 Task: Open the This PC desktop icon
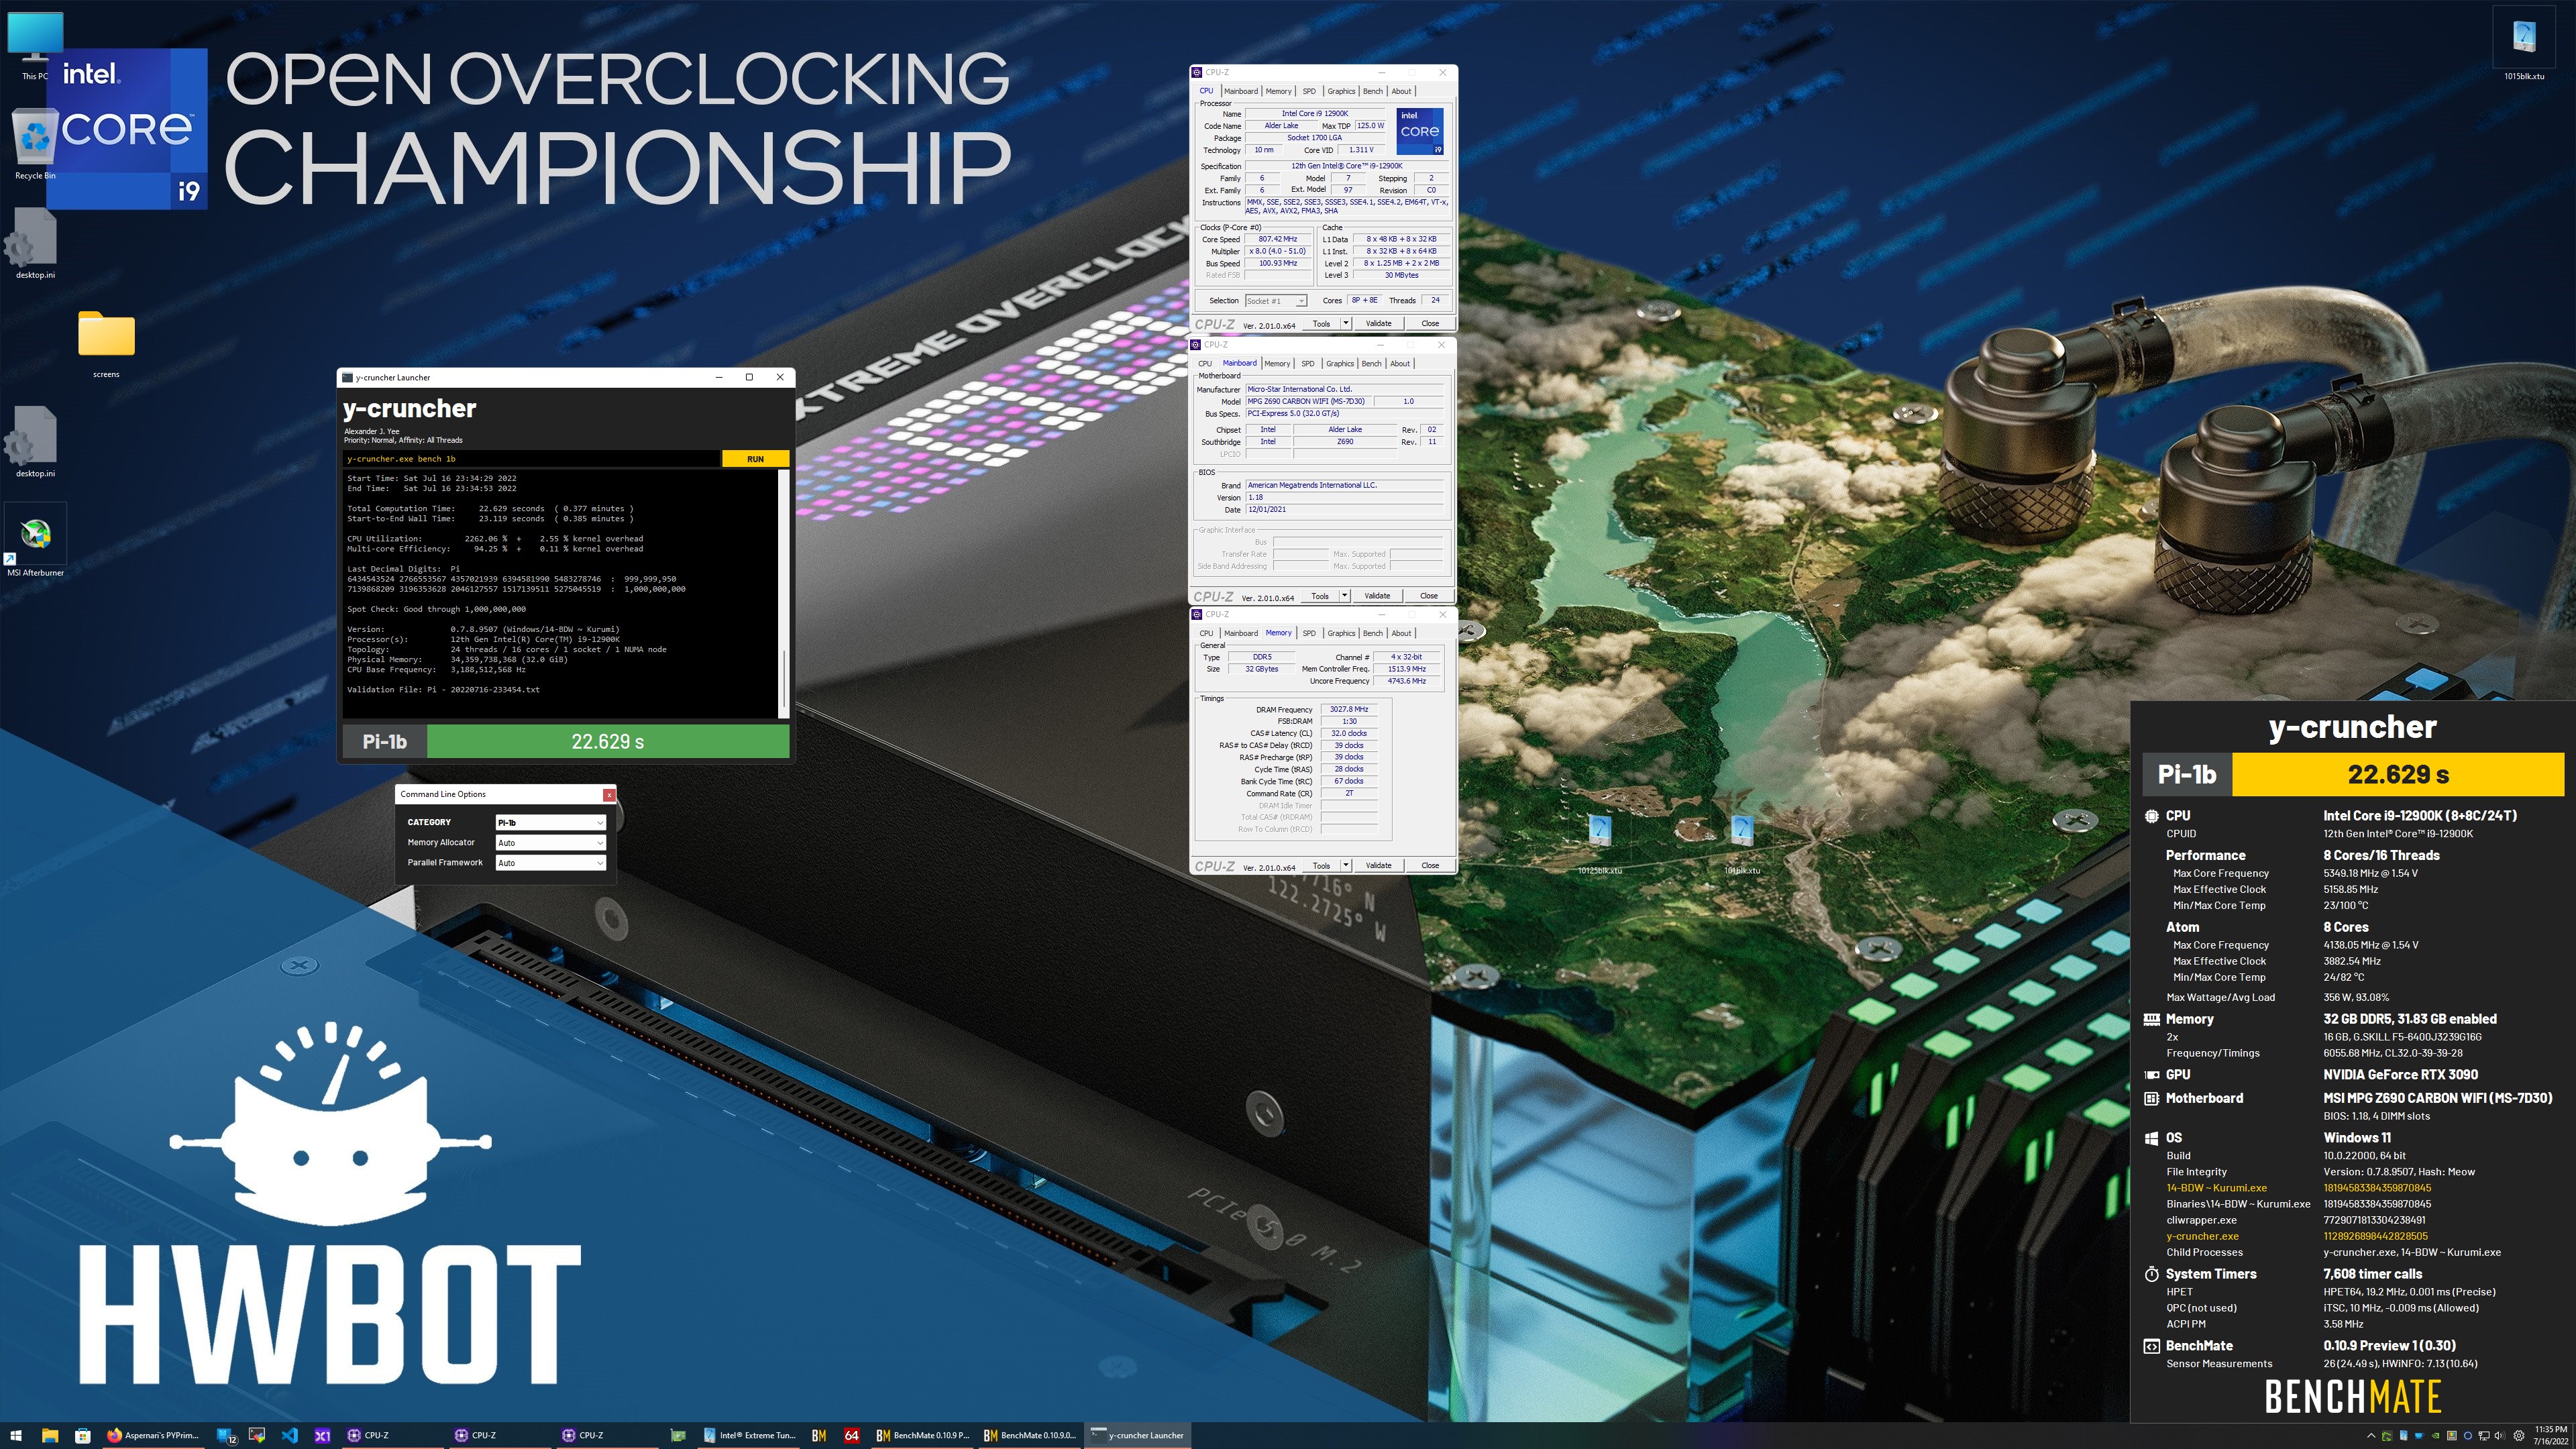pos(35,45)
